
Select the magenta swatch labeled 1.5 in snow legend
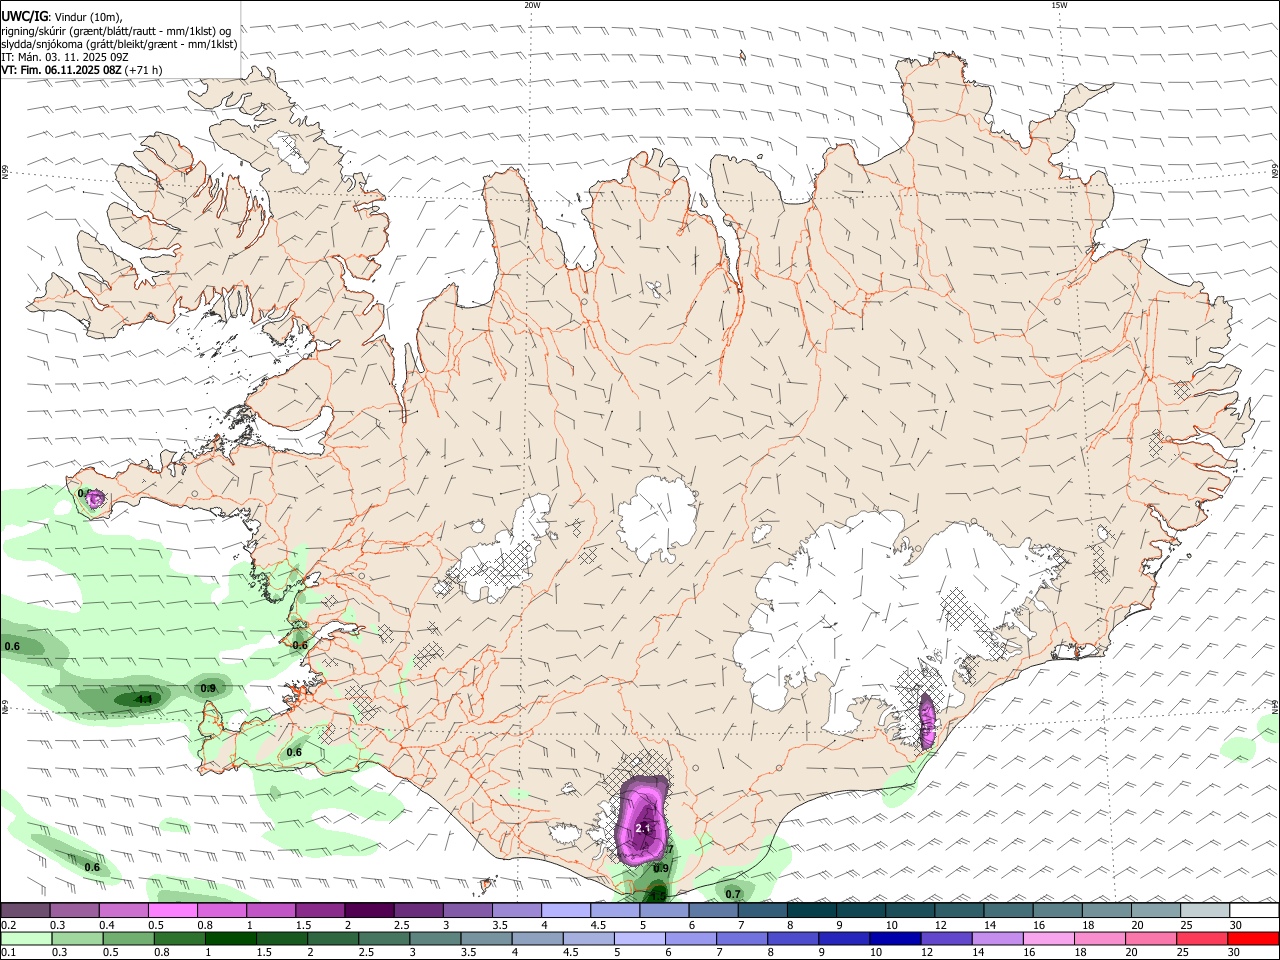pyautogui.click(x=320, y=910)
